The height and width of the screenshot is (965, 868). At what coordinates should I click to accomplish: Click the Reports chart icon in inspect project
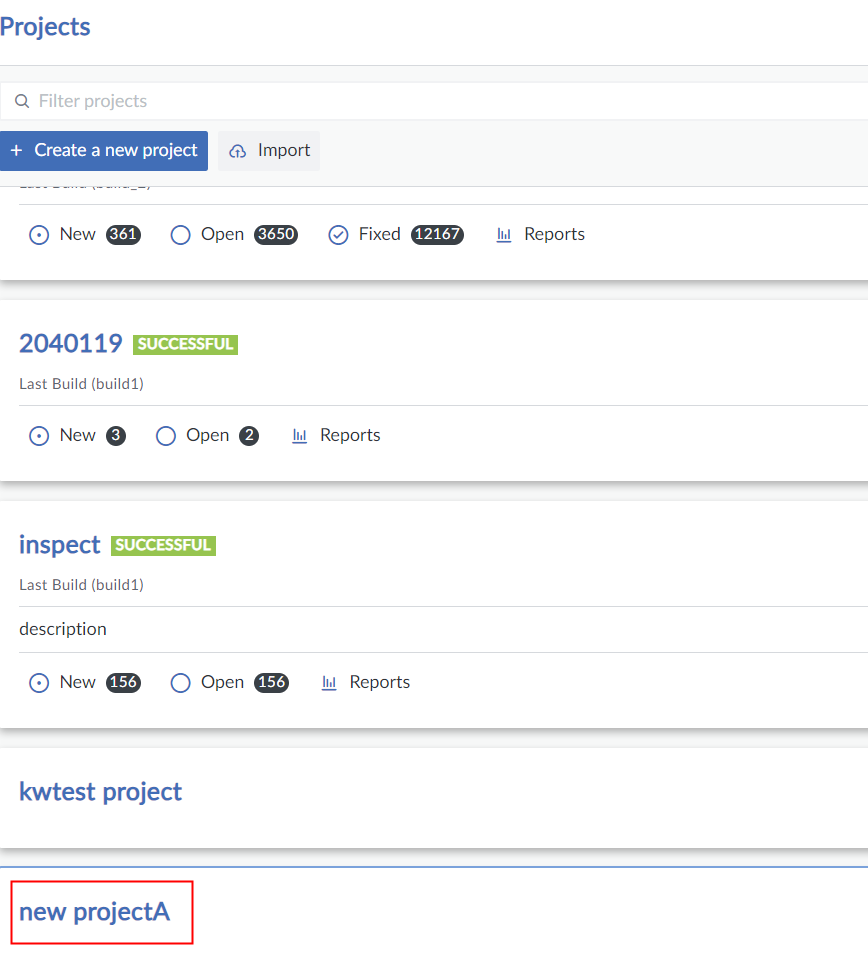[329, 683]
